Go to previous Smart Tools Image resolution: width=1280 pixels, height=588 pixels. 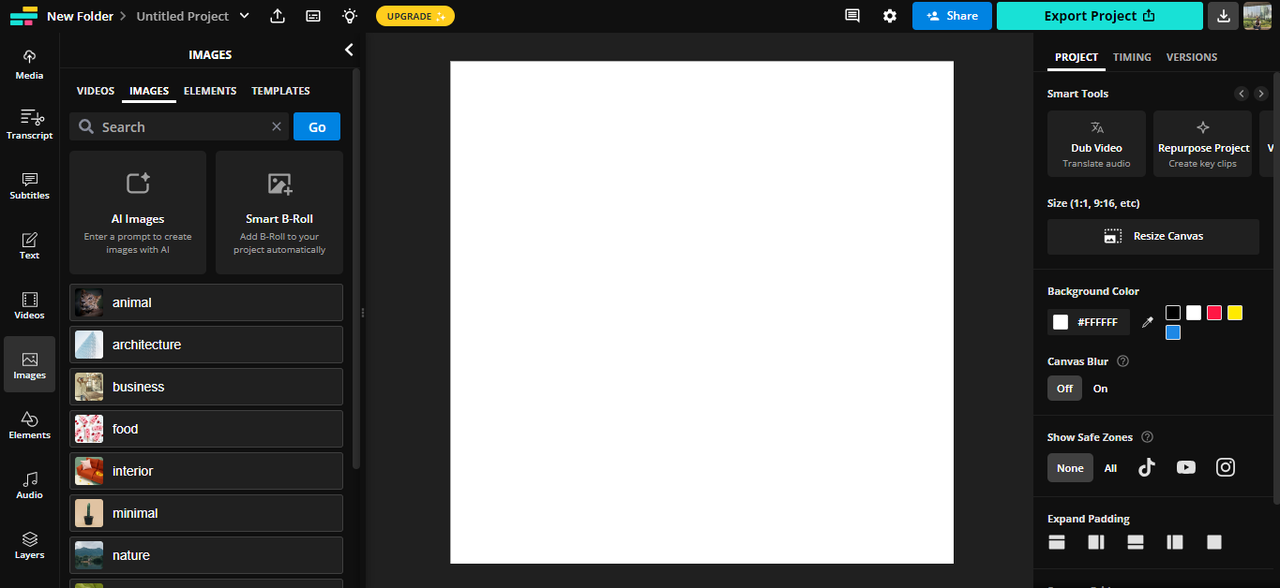(x=1241, y=94)
